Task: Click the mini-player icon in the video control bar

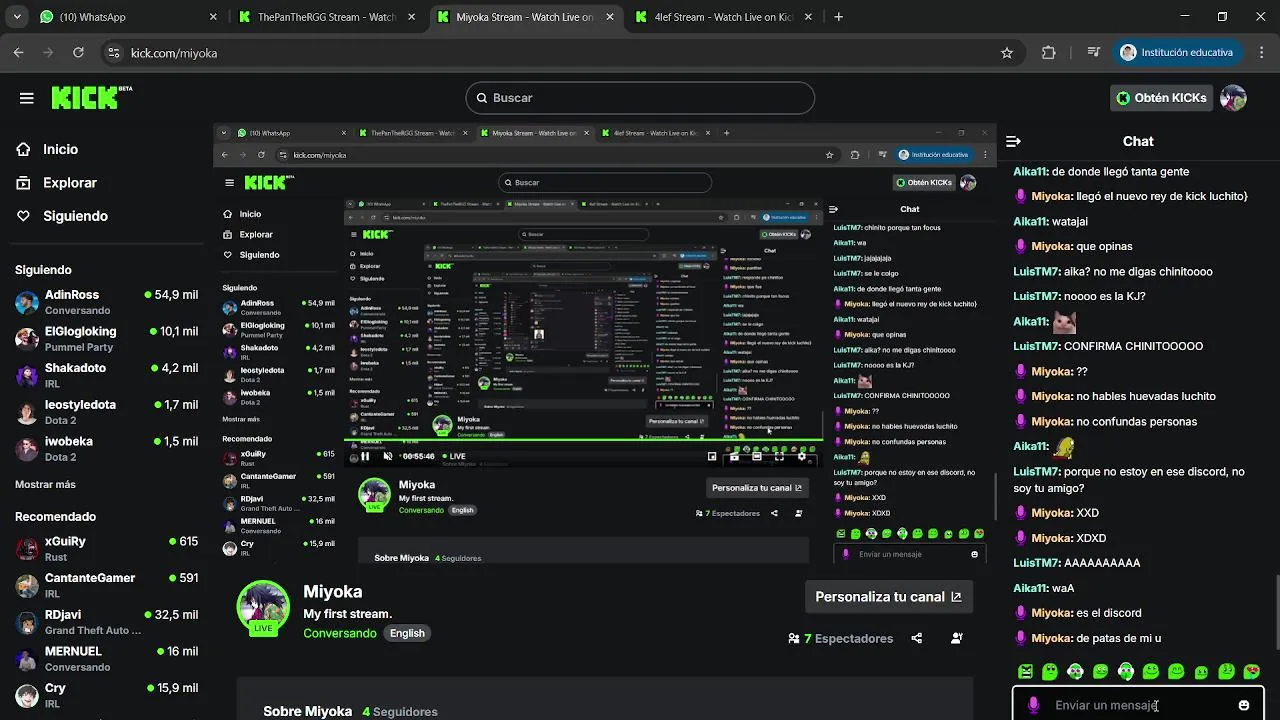Action: pyautogui.click(x=712, y=456)
